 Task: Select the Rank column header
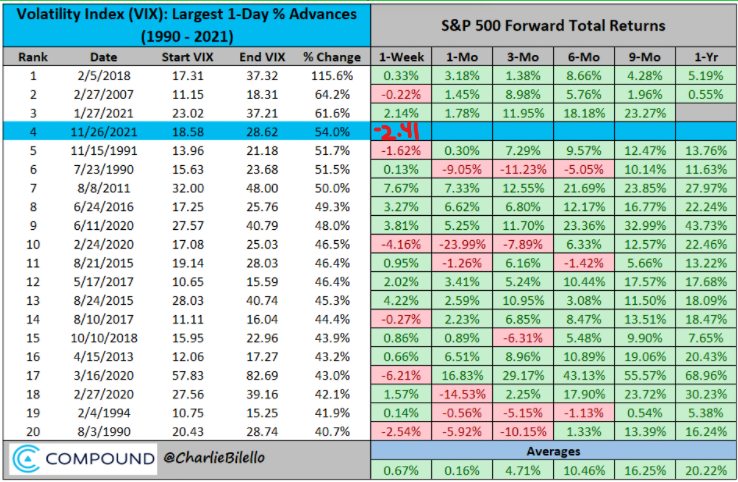36,57
